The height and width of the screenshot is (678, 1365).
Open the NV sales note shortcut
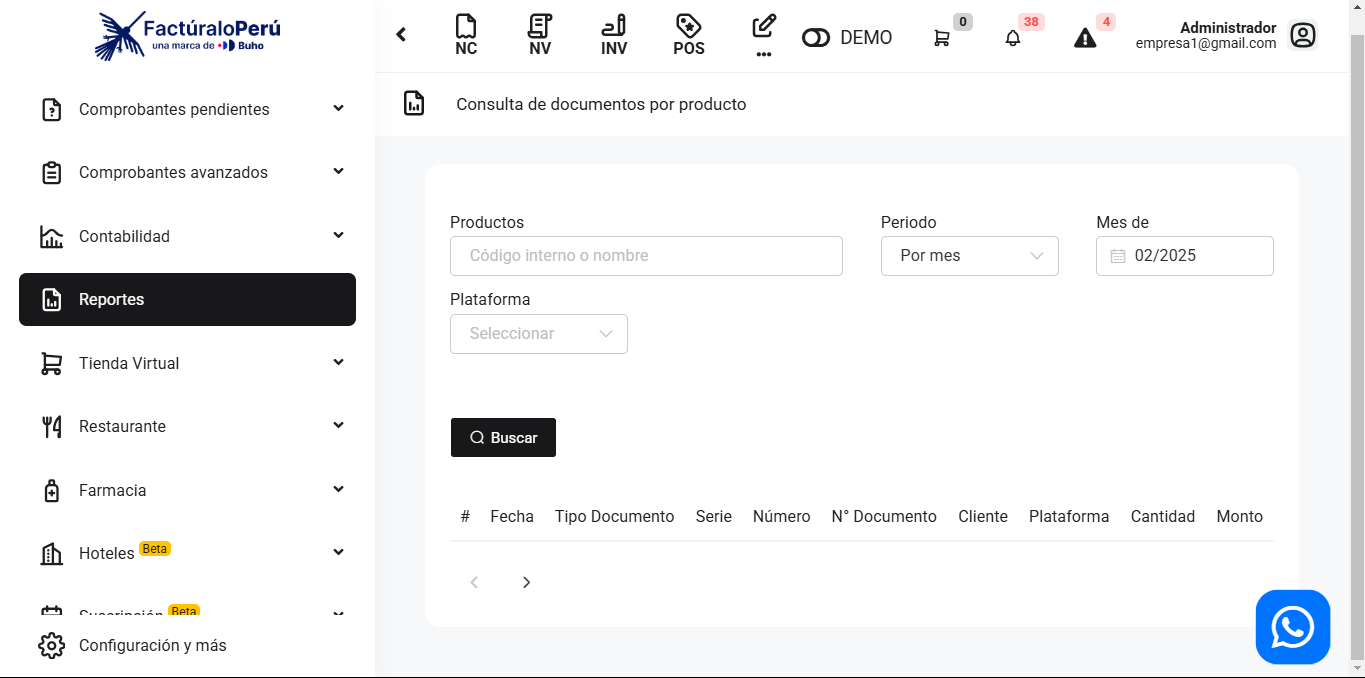(540, 36)
